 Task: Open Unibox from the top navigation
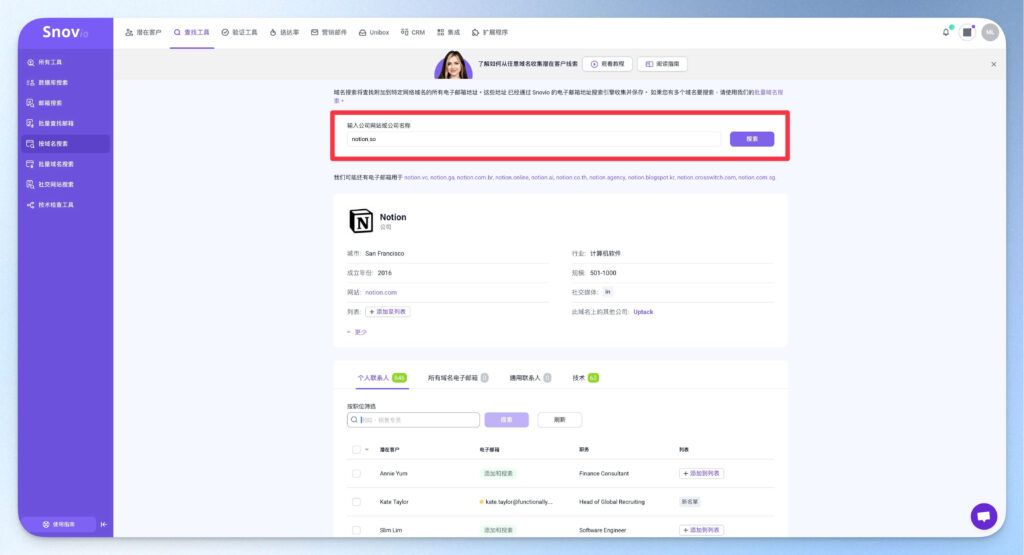[x=374, y=32]
